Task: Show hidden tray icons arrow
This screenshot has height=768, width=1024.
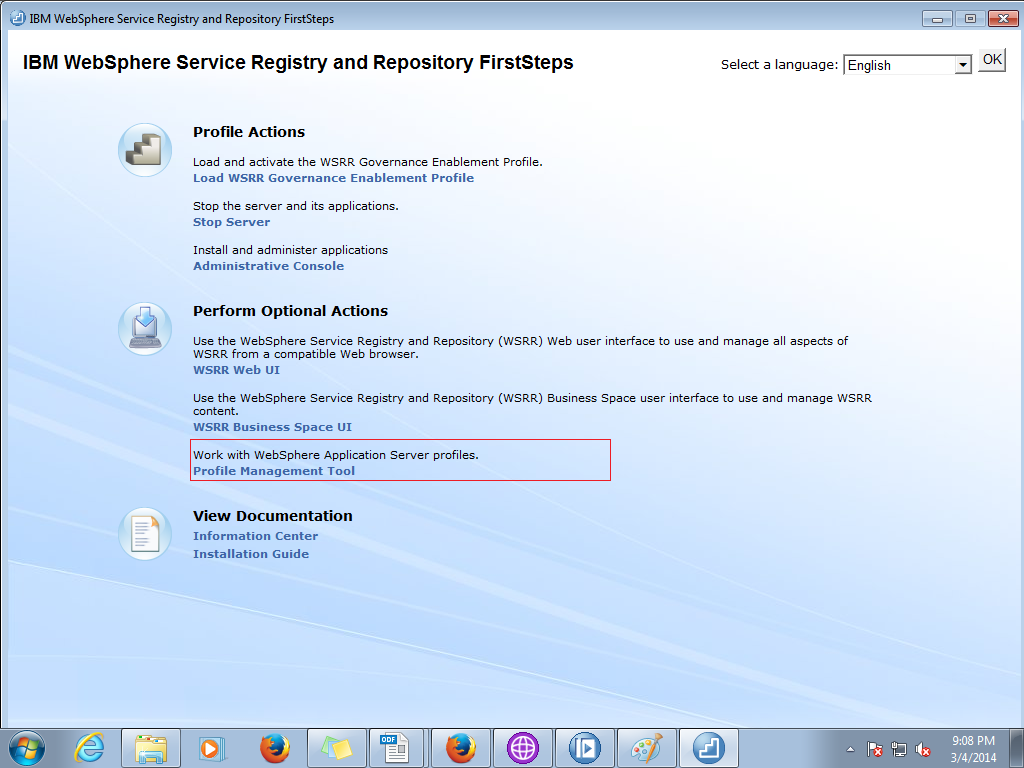Action: (850, 749)
